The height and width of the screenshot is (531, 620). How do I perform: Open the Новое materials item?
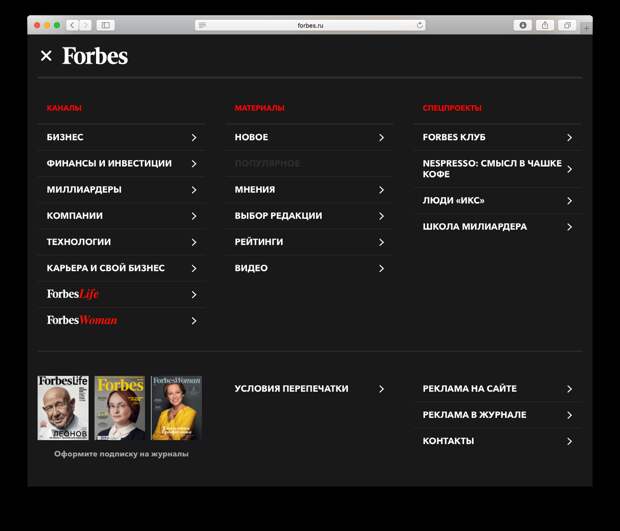coord(309,137)
